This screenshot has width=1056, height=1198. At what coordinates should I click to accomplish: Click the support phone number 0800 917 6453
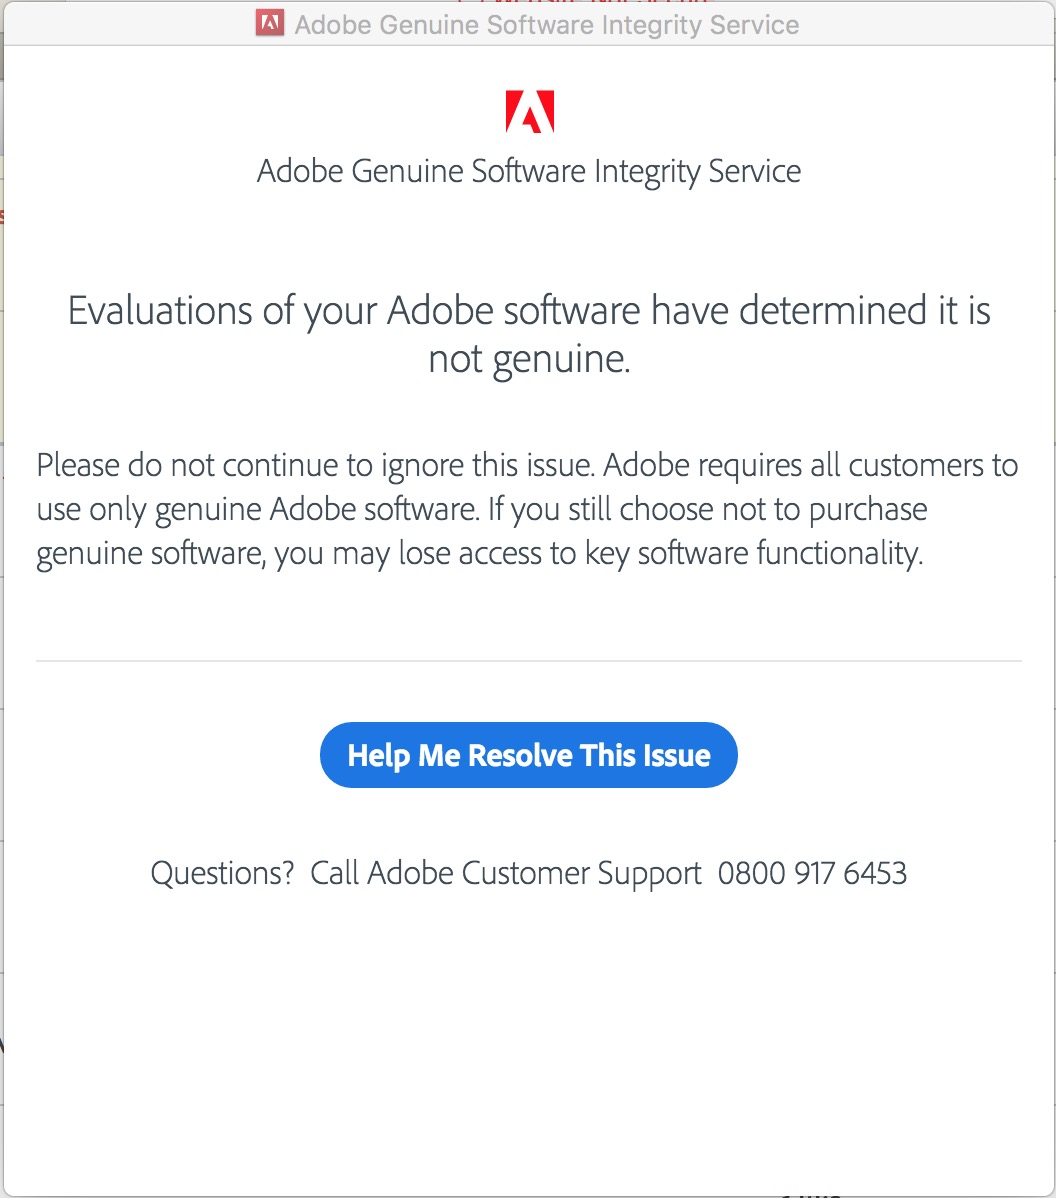(812, 873)
